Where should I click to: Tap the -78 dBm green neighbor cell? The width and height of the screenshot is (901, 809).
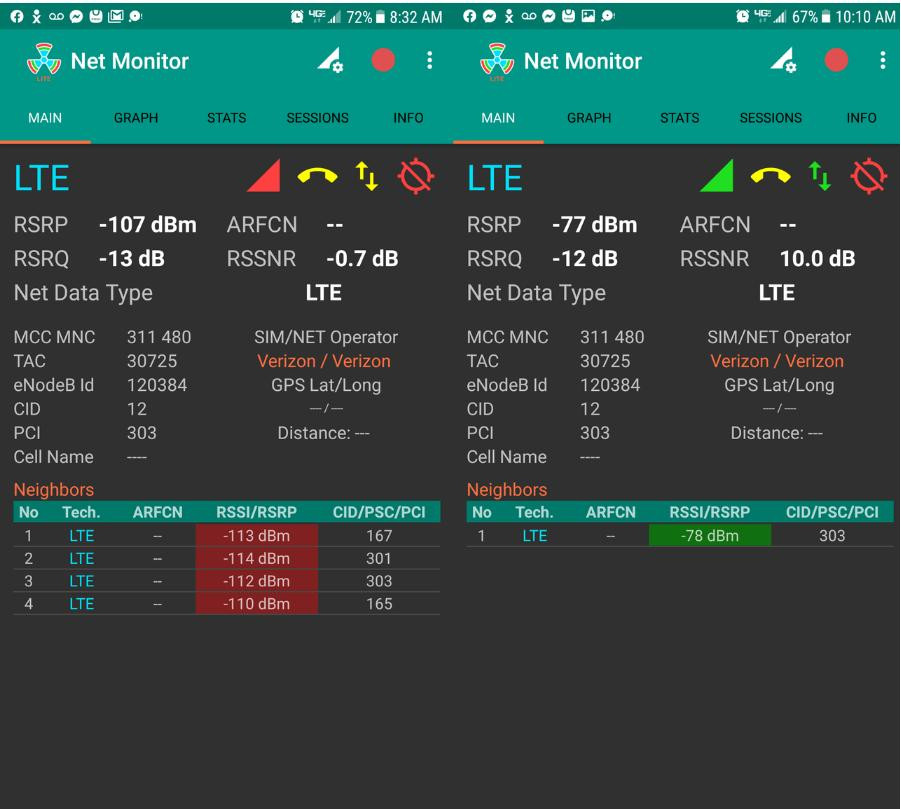pos(710,536)
